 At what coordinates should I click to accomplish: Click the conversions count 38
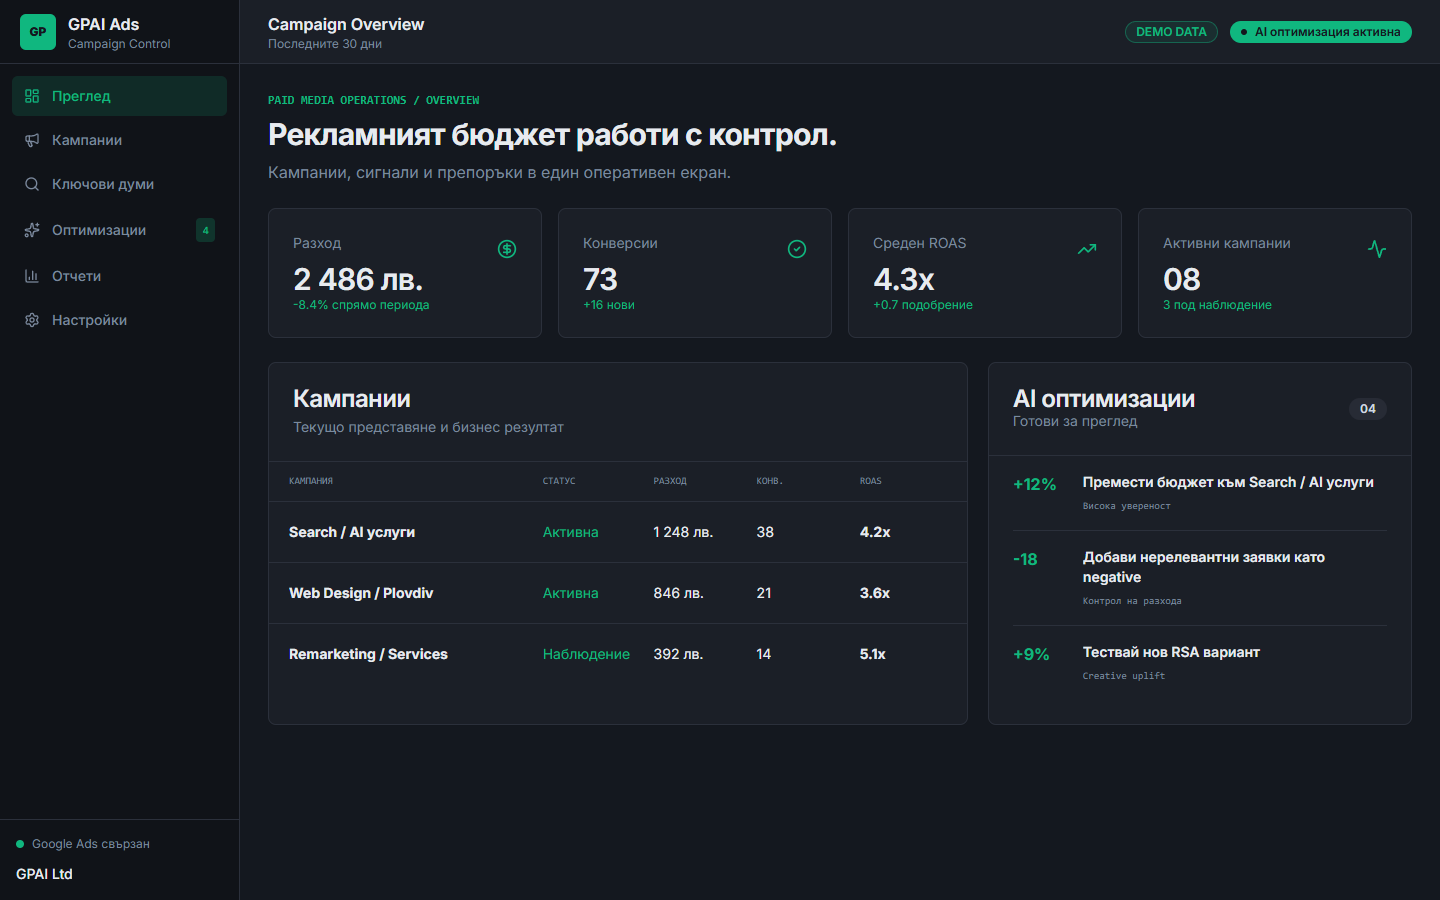(x=765, y=532)
